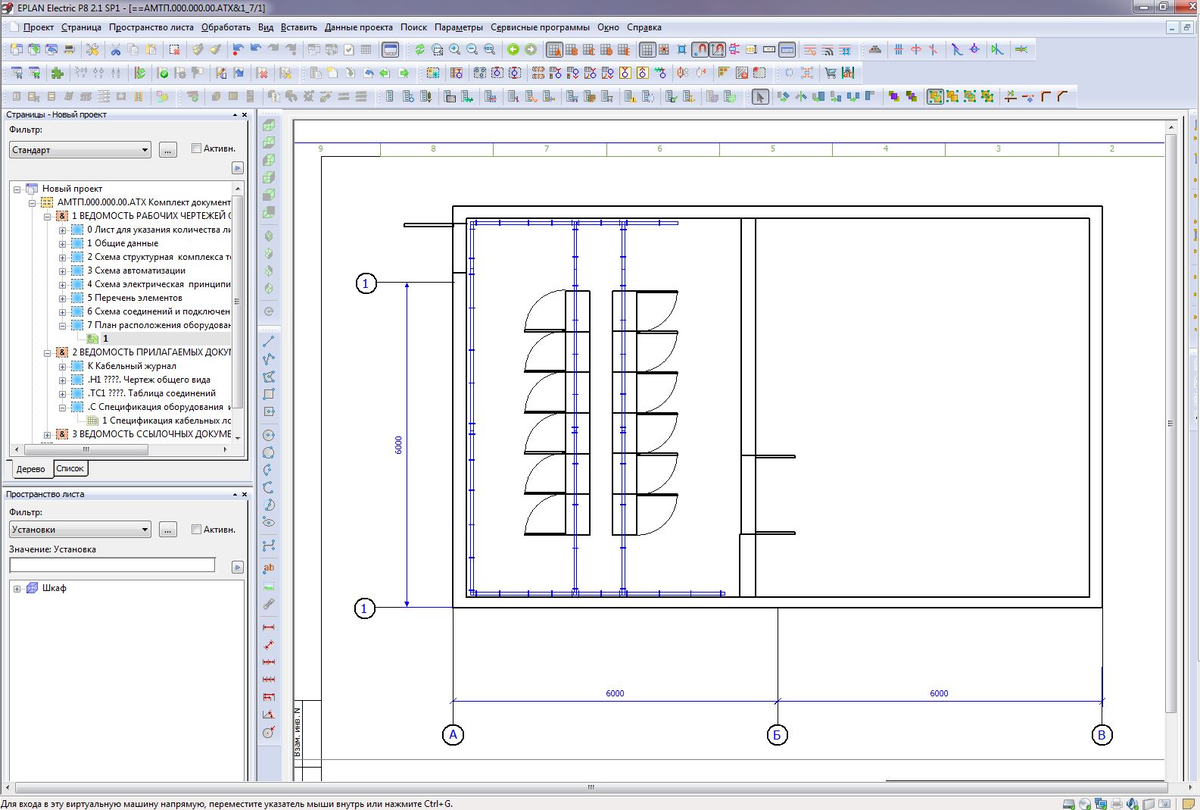This screenshot has height=810, width=1200.
Task: Collapse '2 ВЕДОМОСТЬ ПРИЛАГАЕМЫХ' node
Action: 47,352
